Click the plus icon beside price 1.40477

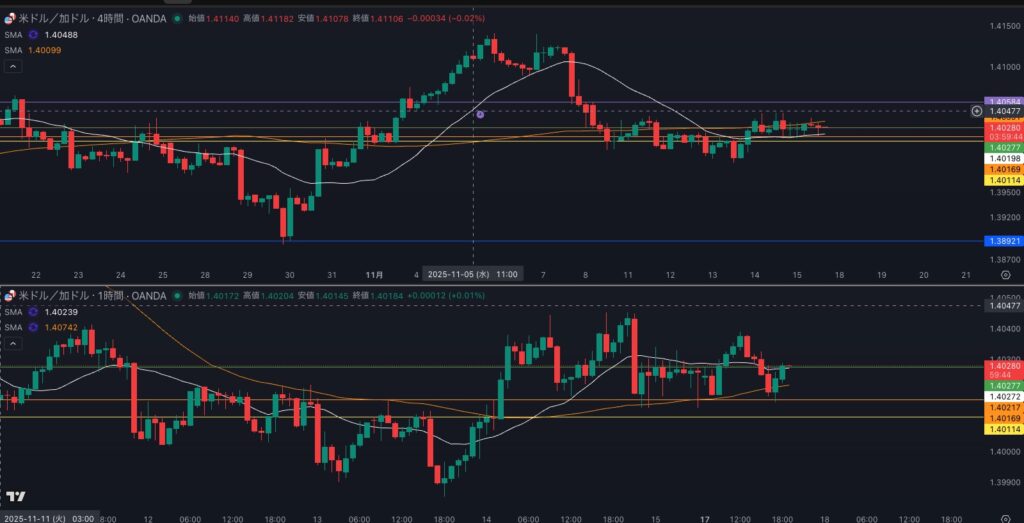coord(976,111)
